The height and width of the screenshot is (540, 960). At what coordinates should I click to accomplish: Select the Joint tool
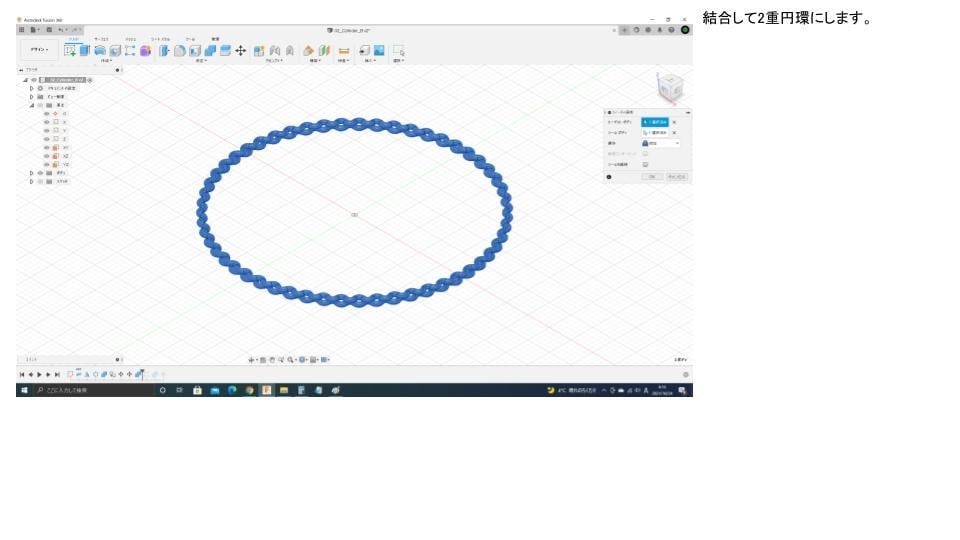[x=274, y=51]
